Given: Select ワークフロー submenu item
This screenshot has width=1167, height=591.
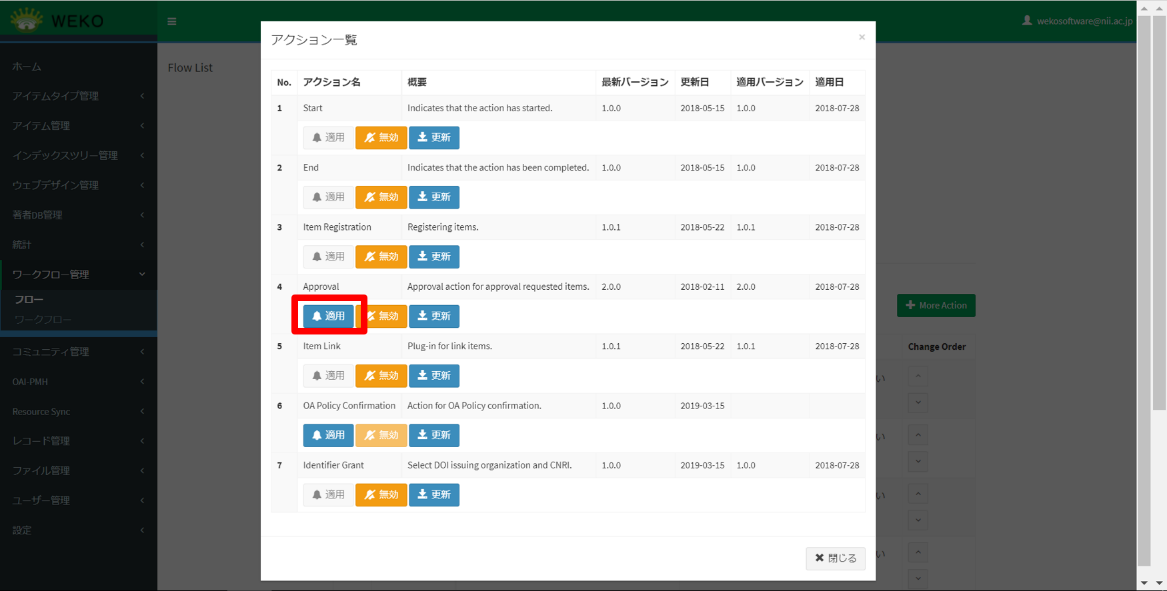Looking at the screenshot, I should tap(42, 320).
